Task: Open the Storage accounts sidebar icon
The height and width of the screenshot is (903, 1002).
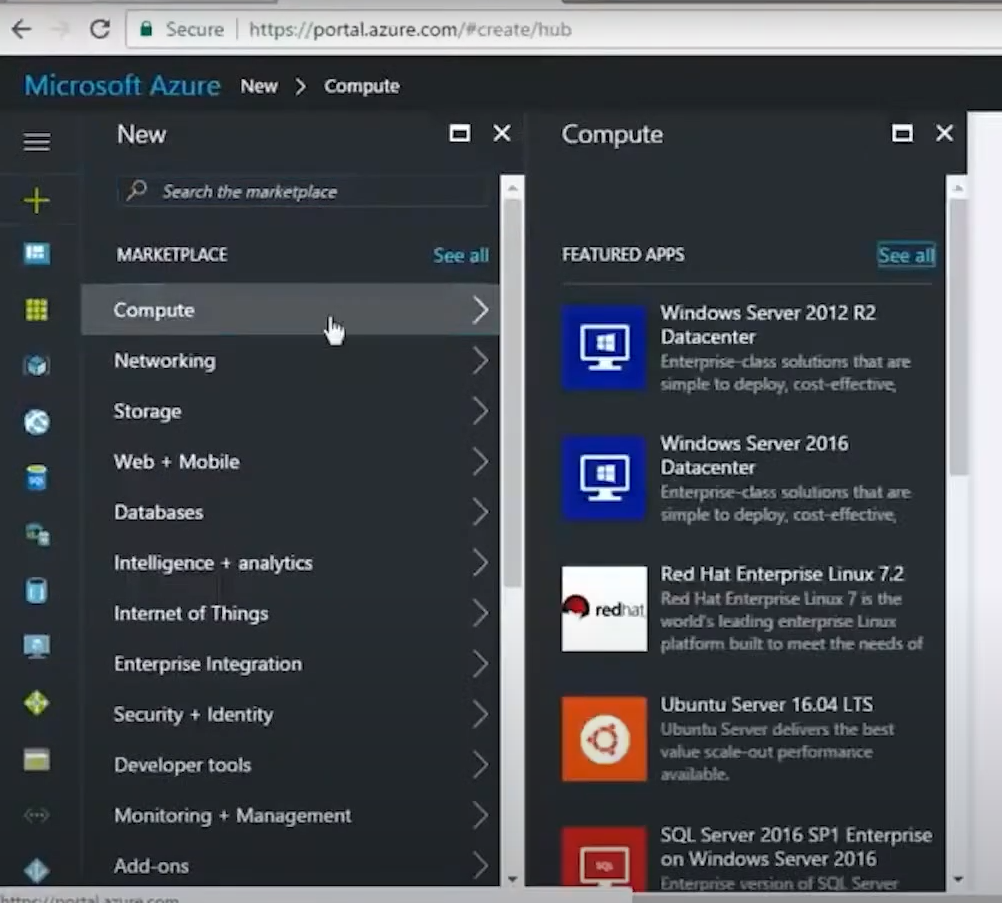Action: click(x=36, y=760)
